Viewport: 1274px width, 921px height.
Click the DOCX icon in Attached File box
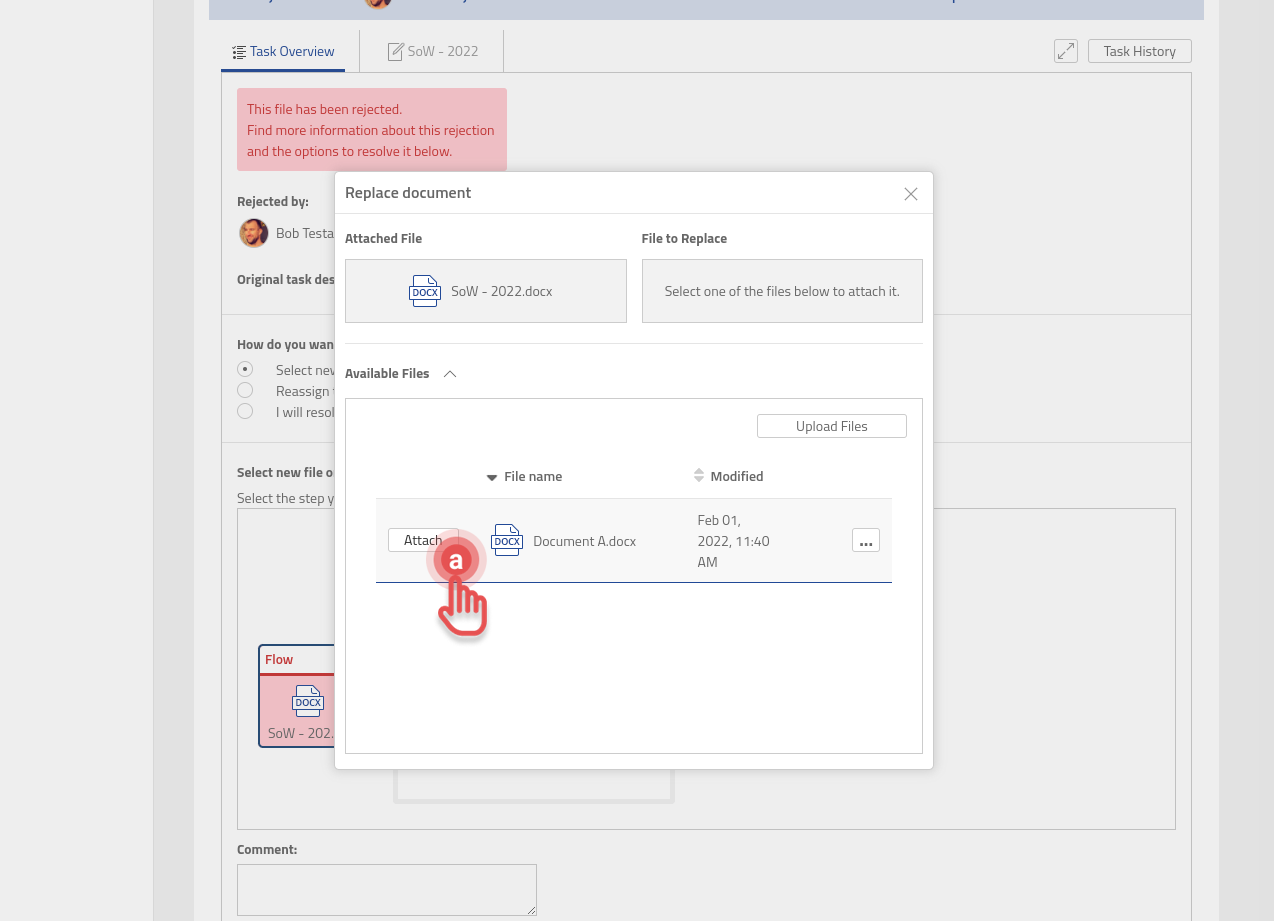tap(425, 291)
